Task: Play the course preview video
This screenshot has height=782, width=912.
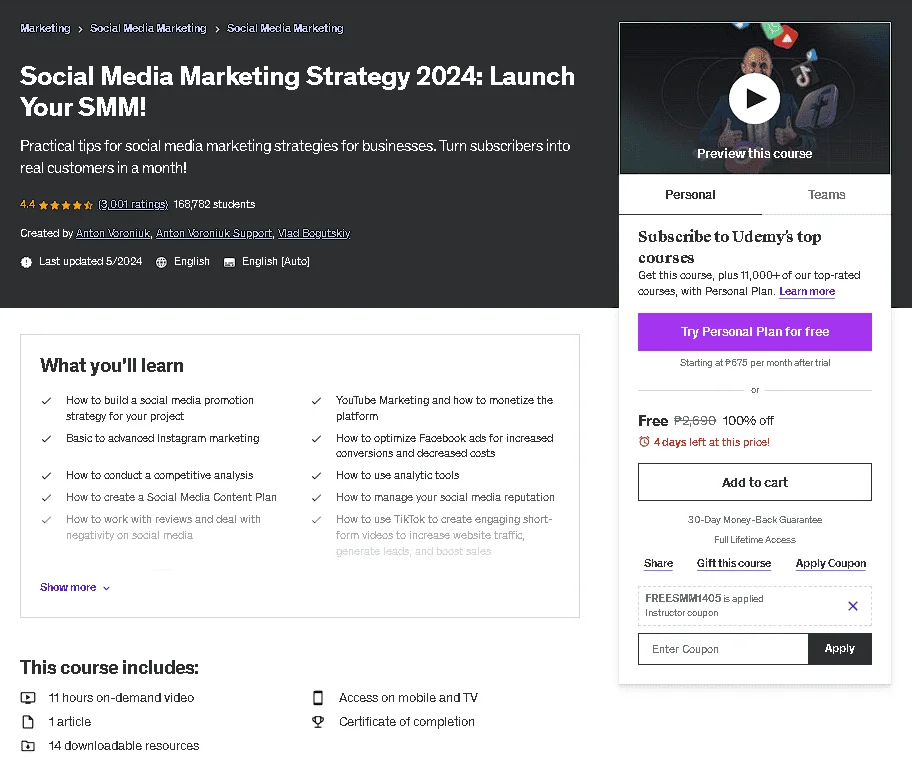Action: [754, 98]
